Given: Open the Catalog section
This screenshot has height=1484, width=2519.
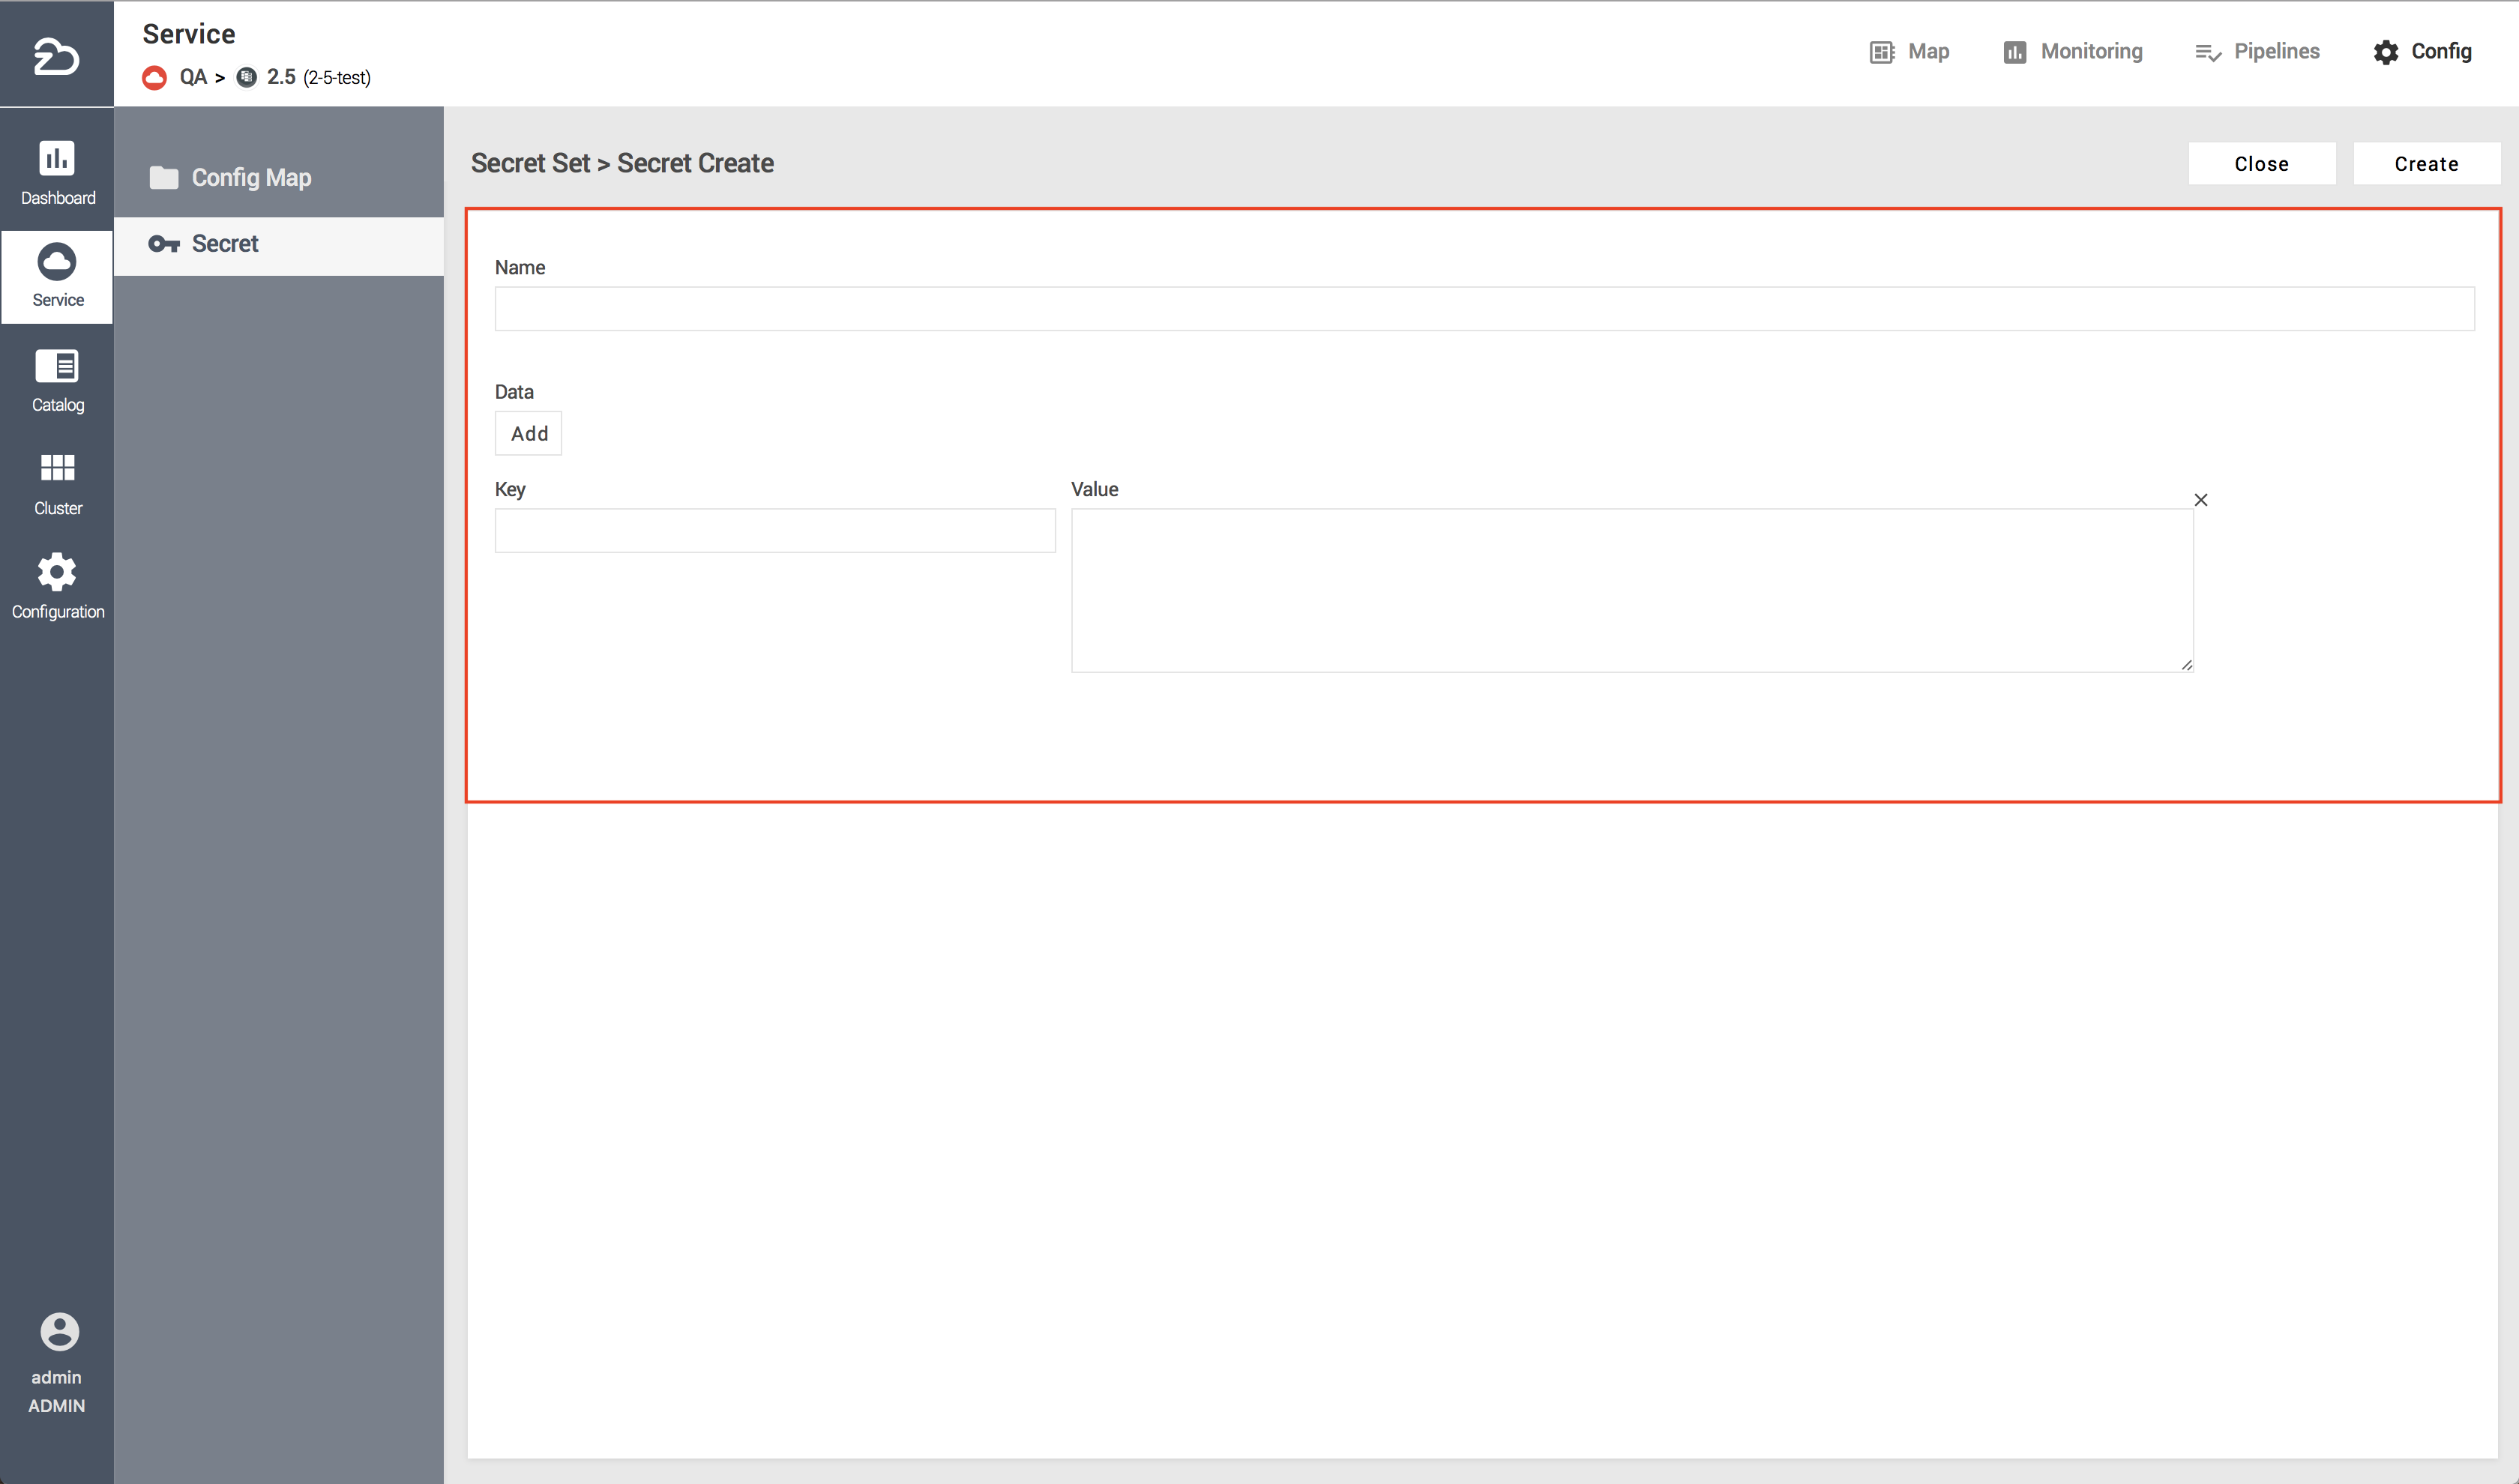Looking at the screenshot, I should (57, 381).
